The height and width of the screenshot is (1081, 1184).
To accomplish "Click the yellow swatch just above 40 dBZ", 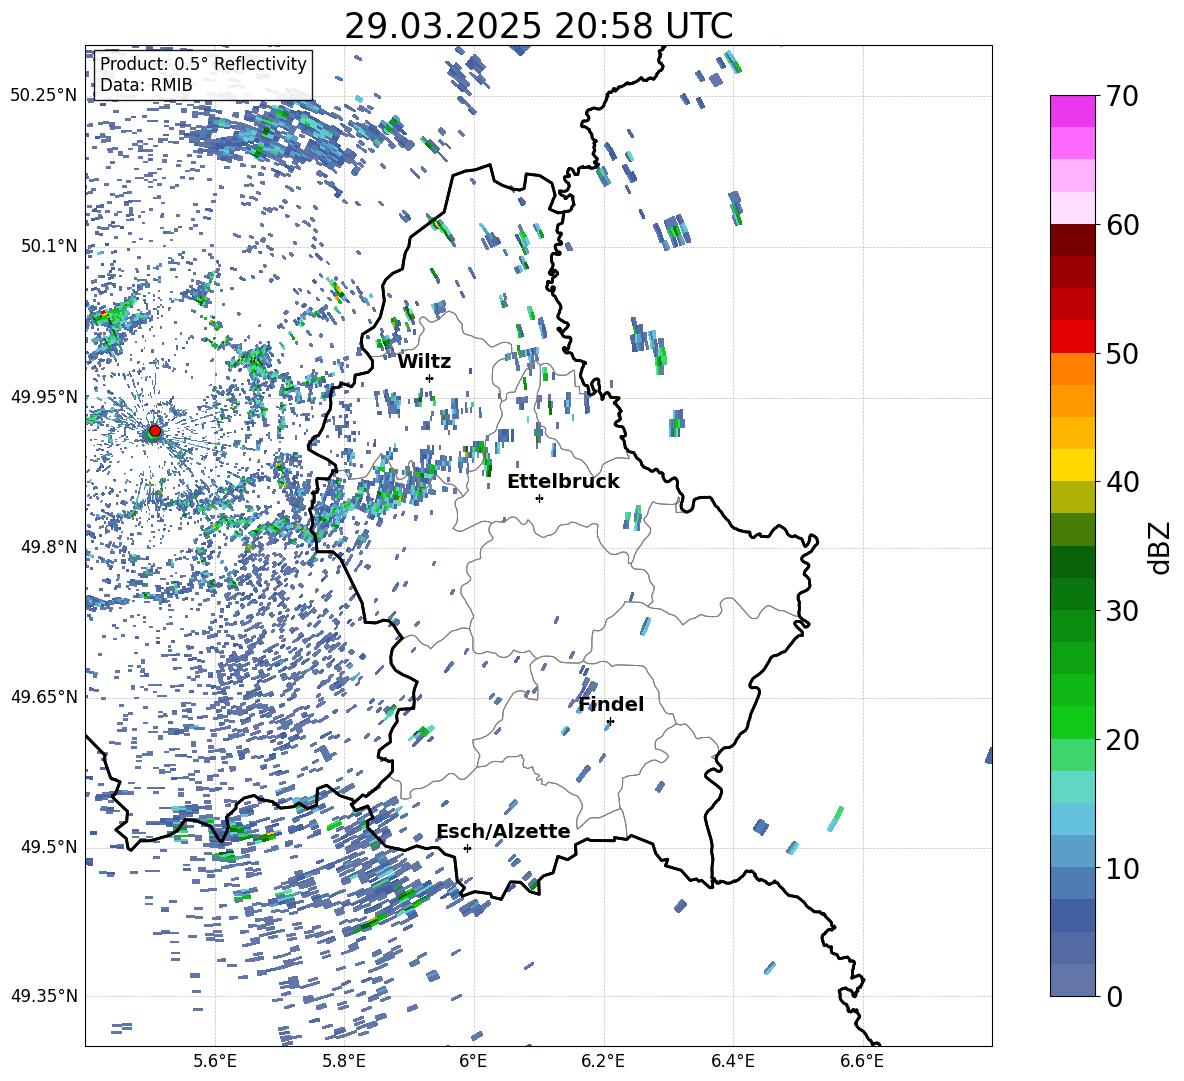I will click(1072, 465).
